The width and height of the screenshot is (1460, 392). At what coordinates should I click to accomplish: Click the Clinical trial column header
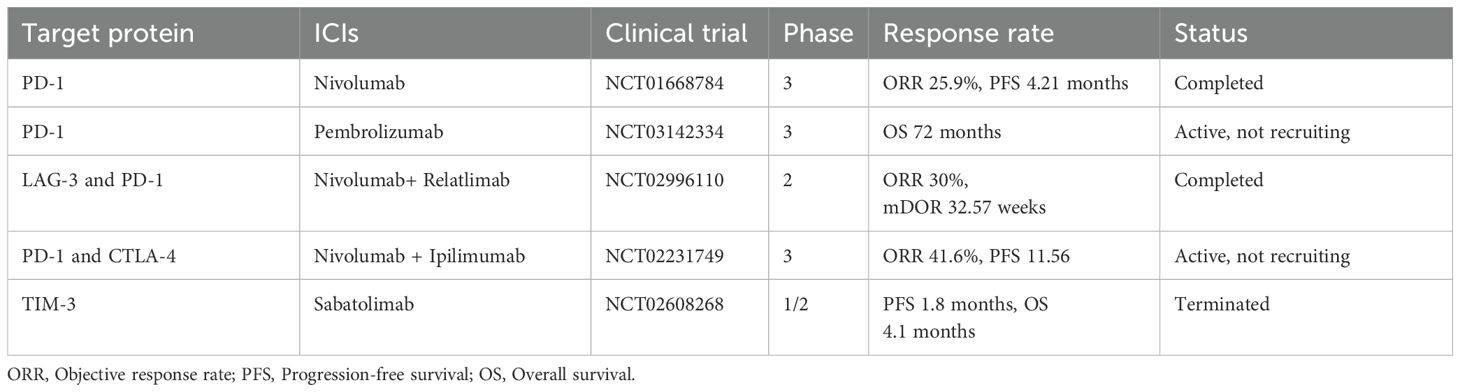[x=676, y=33]
